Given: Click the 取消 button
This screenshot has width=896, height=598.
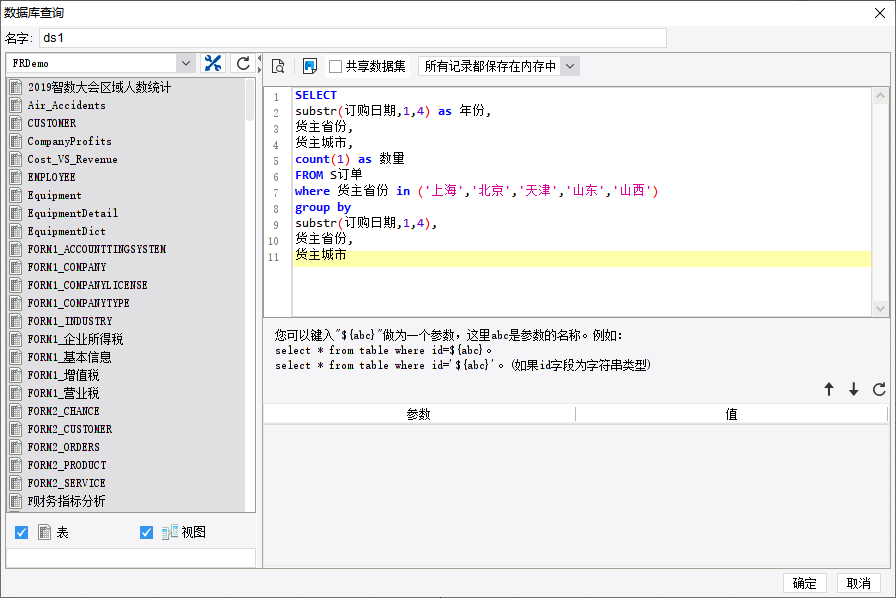Looking at the screenshot, I should click(858, 584).
